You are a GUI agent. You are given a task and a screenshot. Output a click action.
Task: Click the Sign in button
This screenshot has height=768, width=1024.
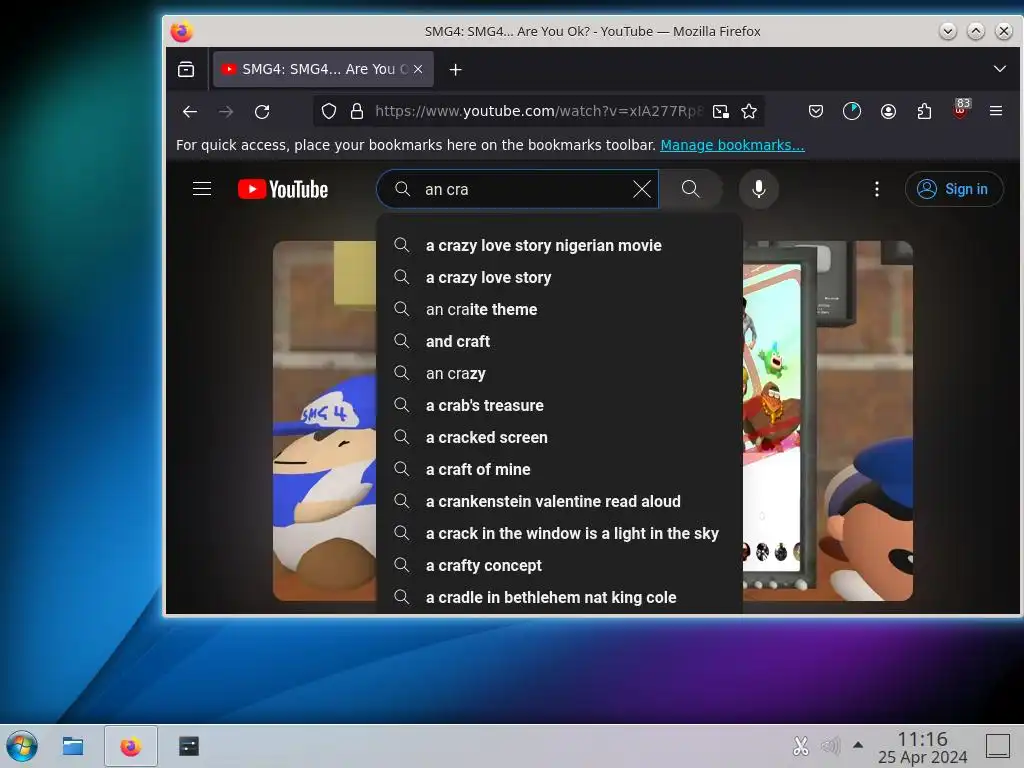(x=954, y=189)
